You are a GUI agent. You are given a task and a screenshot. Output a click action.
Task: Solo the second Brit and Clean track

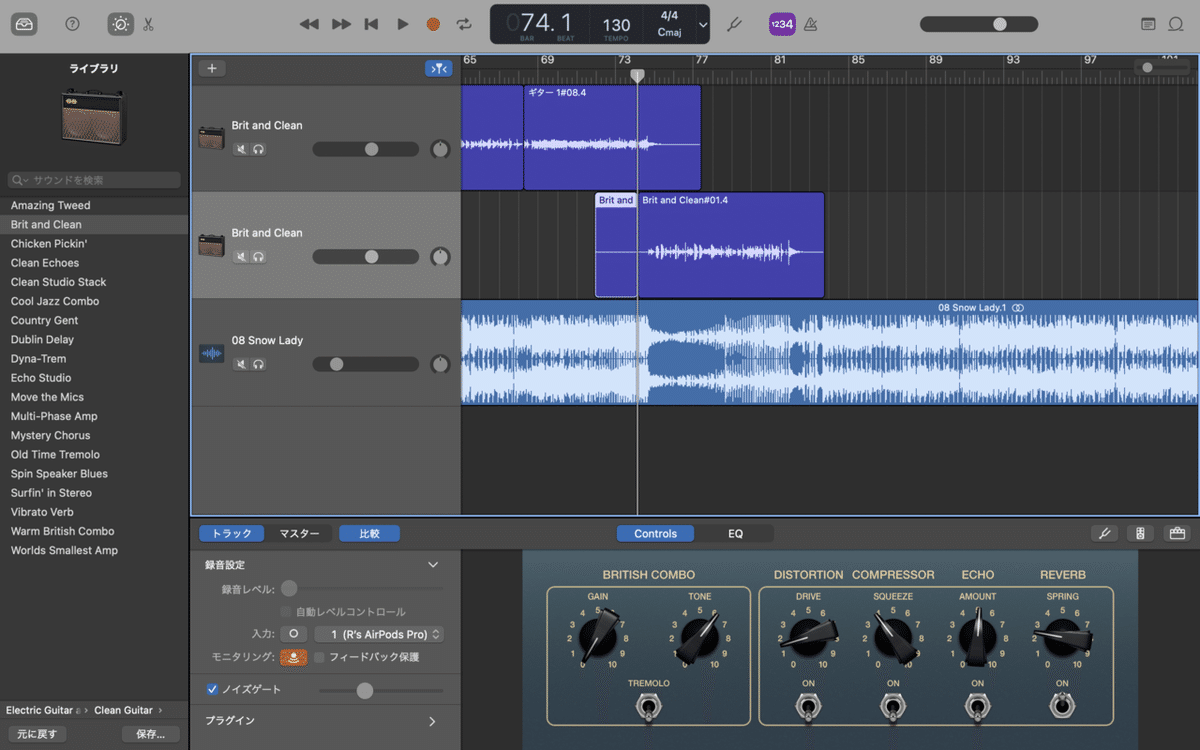point(259,256)
